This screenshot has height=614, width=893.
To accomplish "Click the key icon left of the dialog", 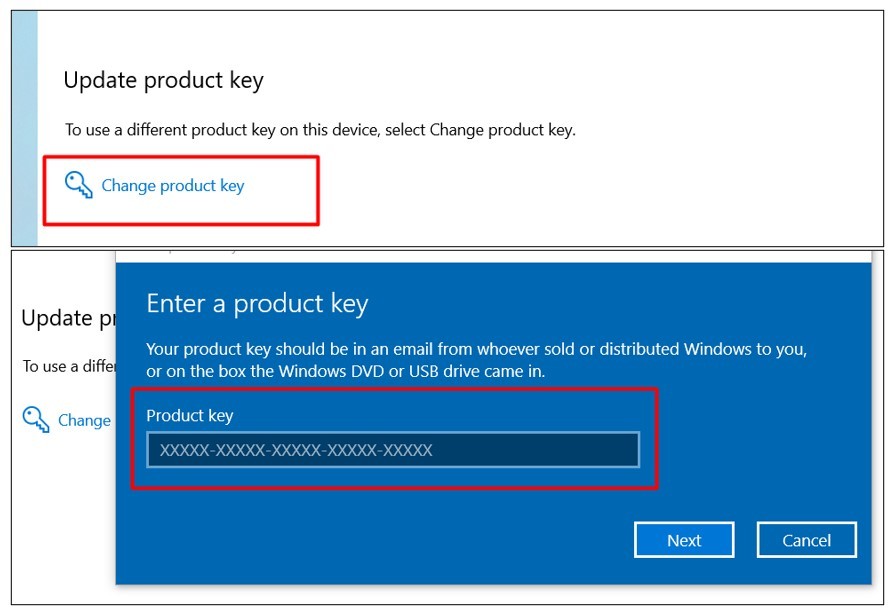I will point(36,419).
